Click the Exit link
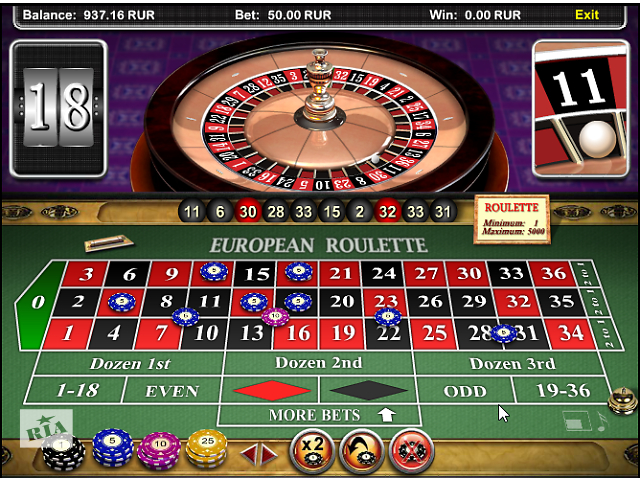The image size is (640, 480). (x=587, y=15)
